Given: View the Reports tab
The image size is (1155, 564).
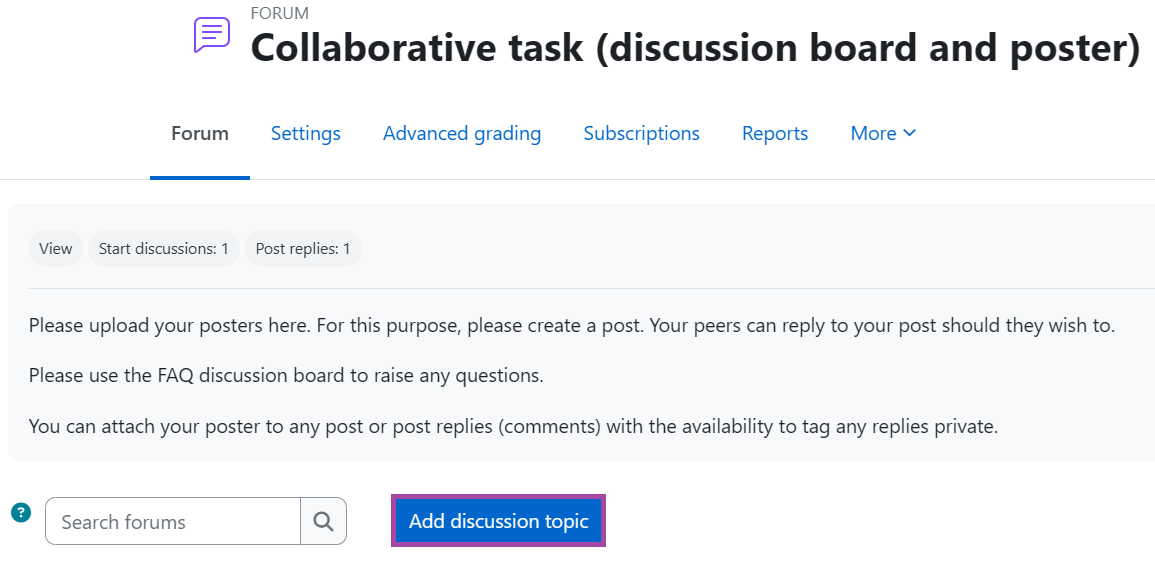Looking at the screenshot, I should point(775,133).
